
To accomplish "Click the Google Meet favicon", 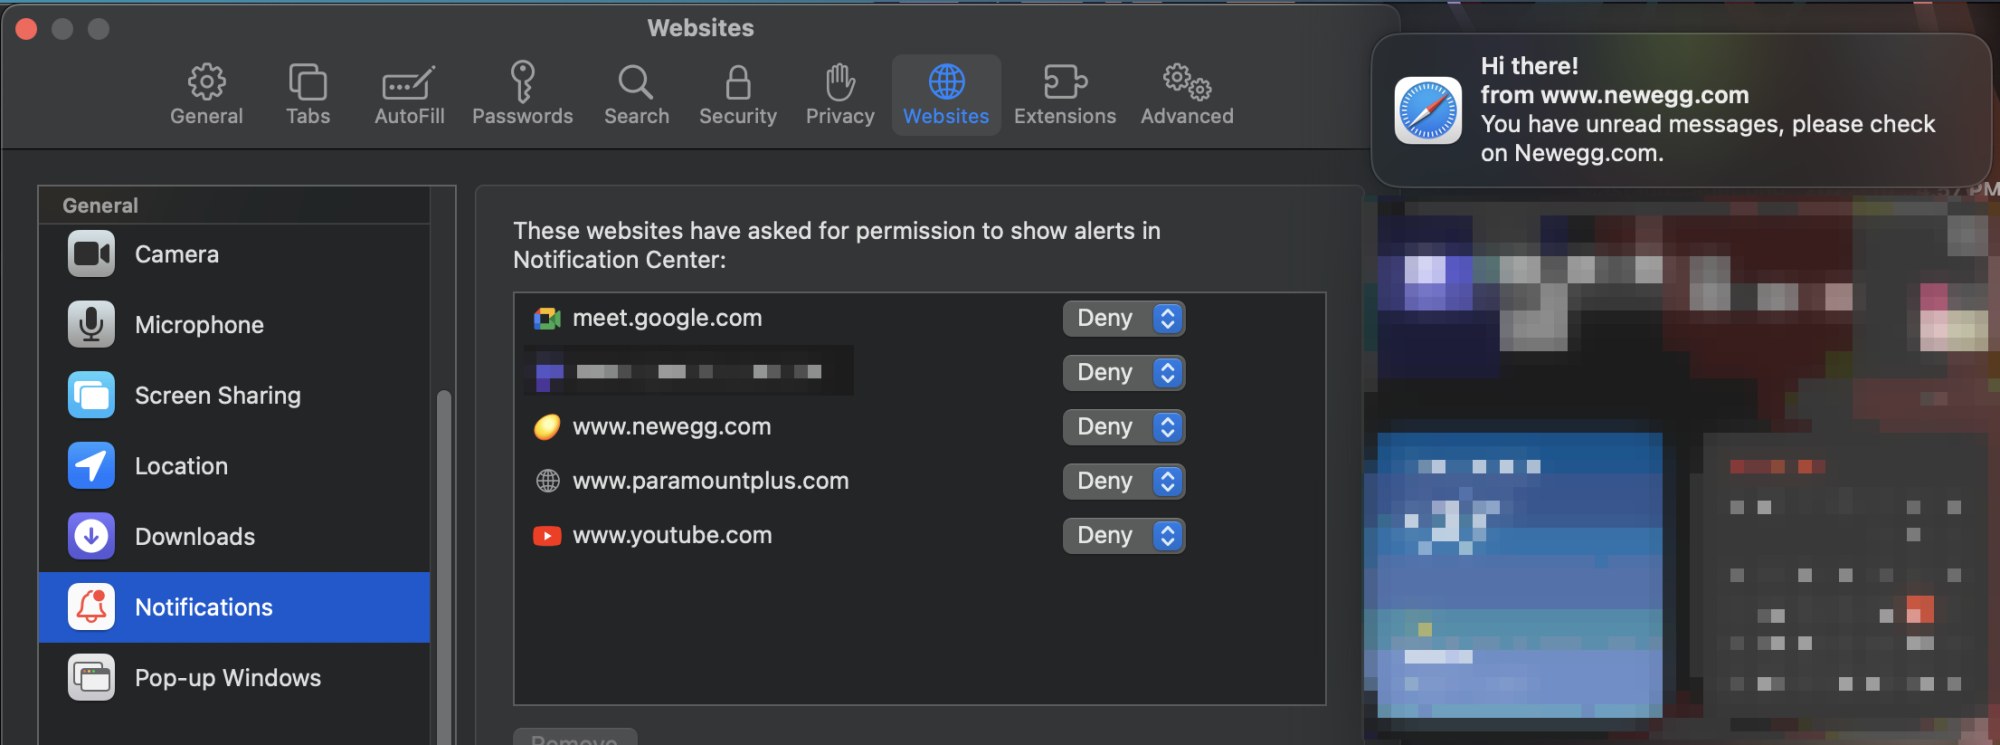I will [x=547, y=319].
